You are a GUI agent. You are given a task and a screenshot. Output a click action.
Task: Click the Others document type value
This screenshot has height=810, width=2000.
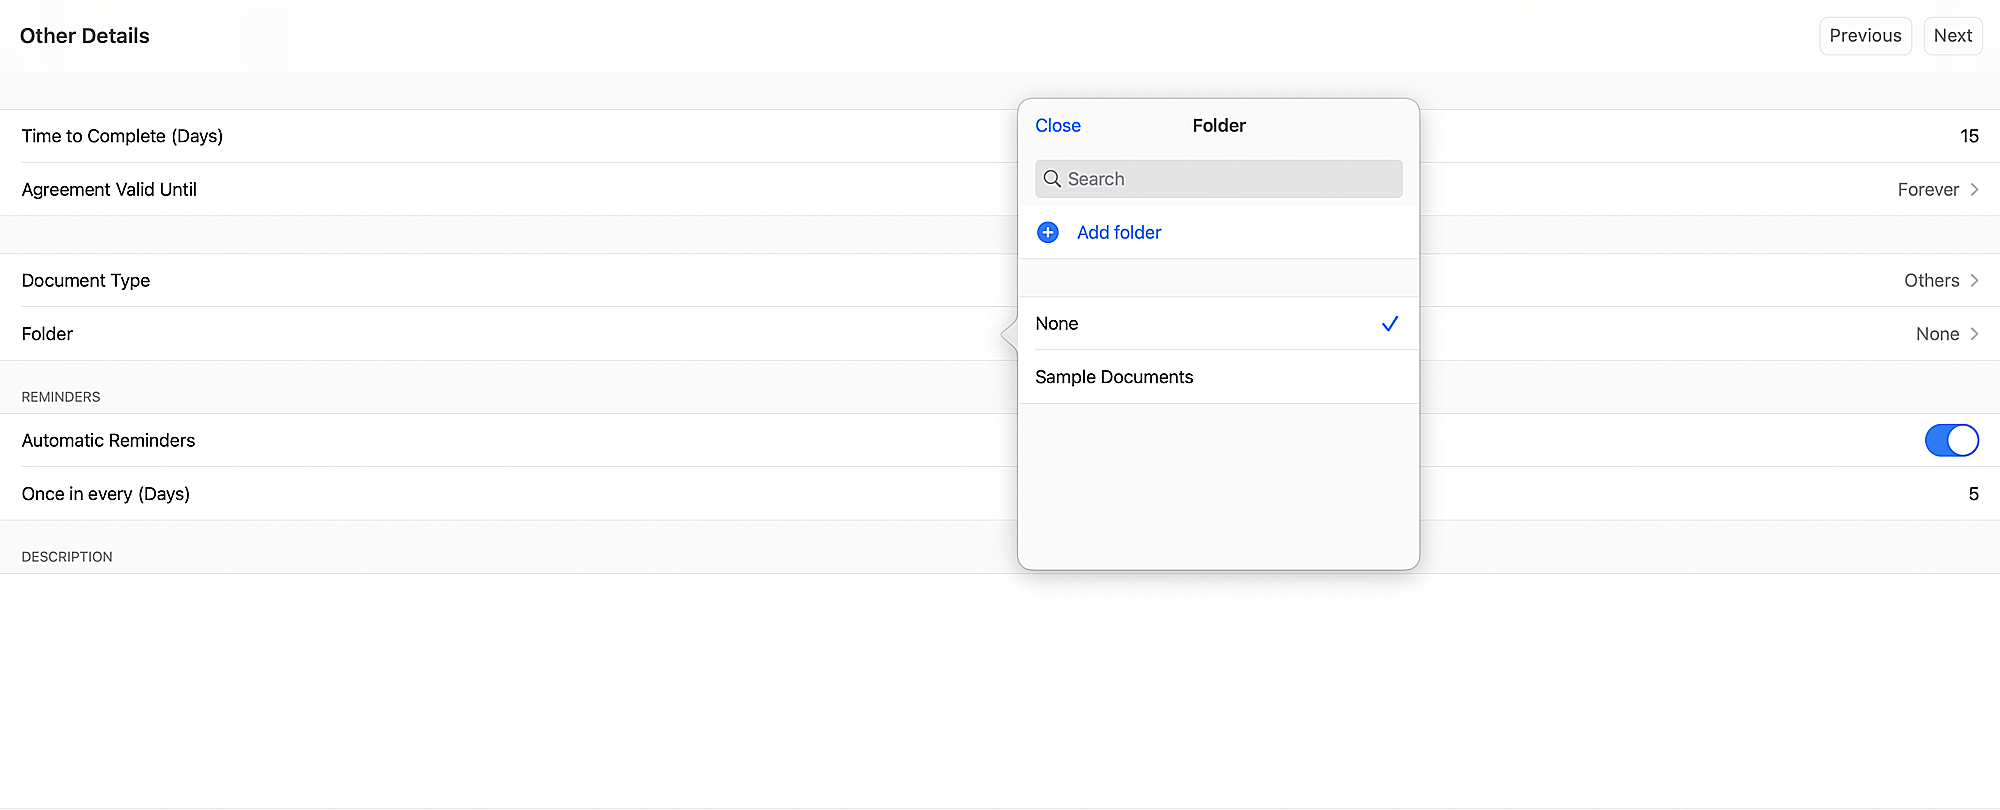1931,281
